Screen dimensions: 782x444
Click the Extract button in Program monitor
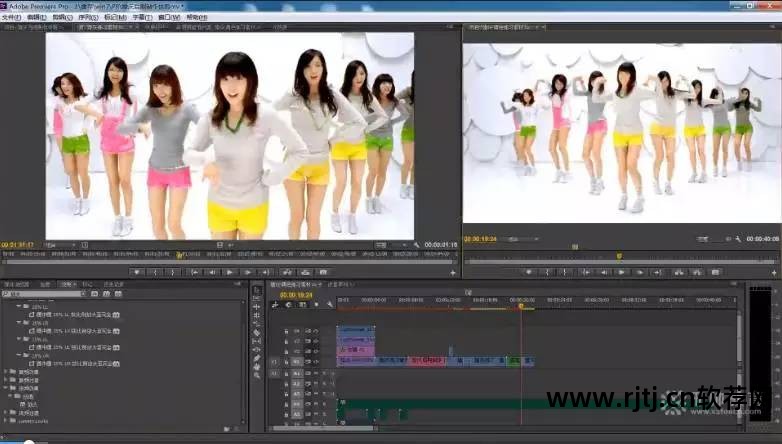point(697,272)
